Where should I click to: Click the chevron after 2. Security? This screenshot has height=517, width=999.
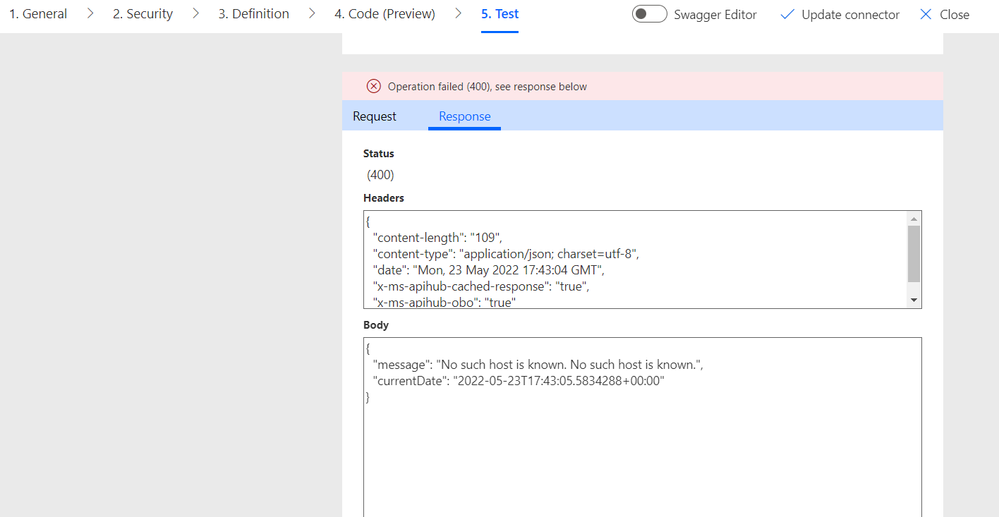pos(196,14)
